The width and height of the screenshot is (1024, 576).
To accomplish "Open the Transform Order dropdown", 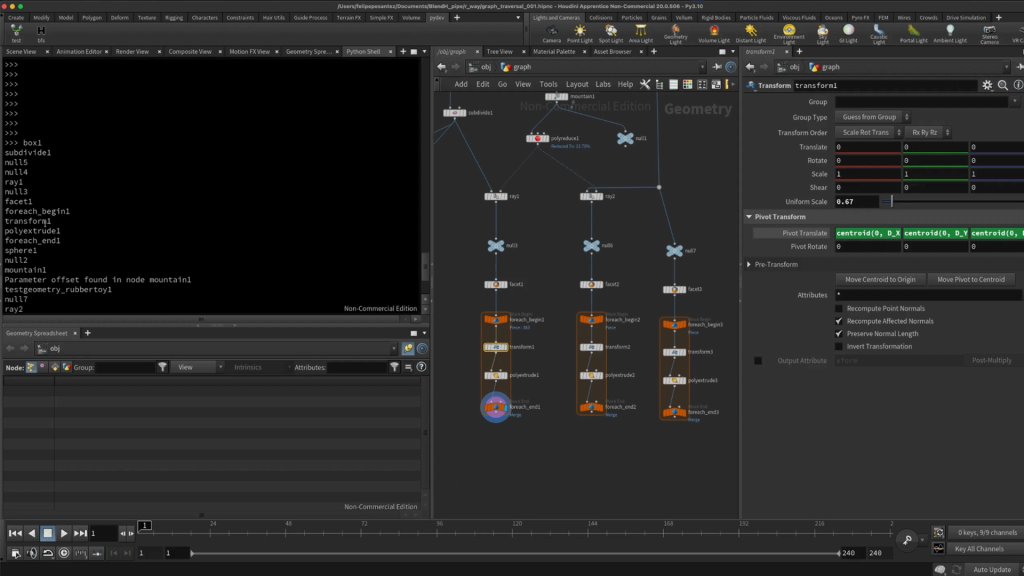I will tap(868, 132).
